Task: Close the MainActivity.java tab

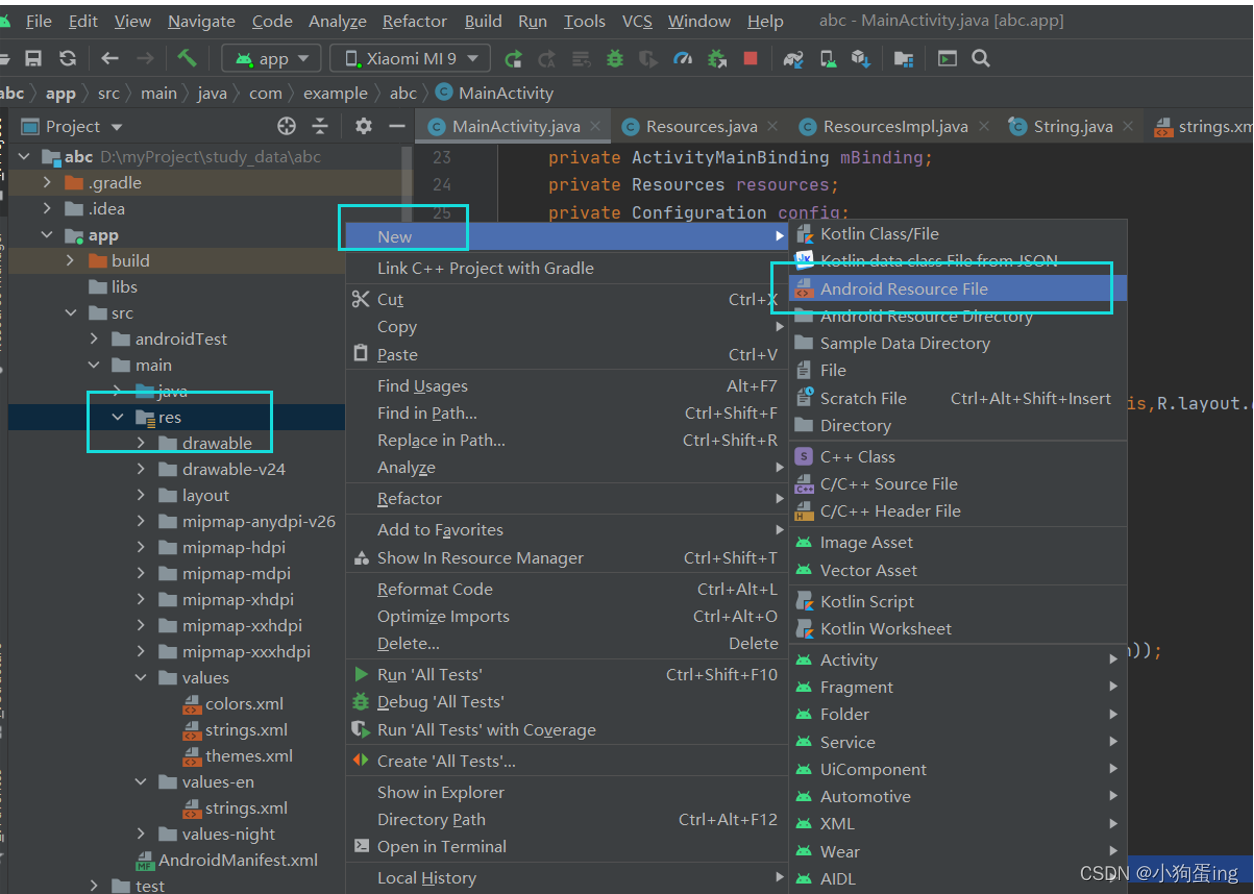Action: [x=595, y=126]
